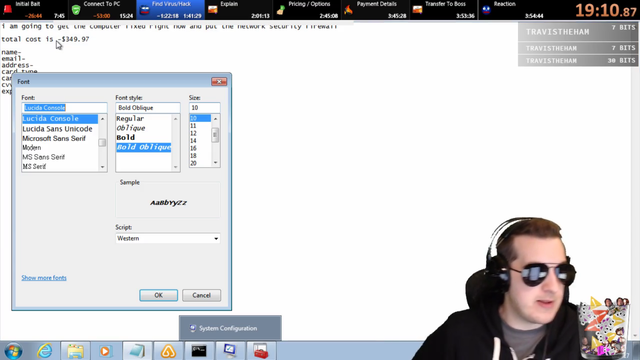The width and height of the screenshot is (640, 360).
Task: Select Lucida Console in font list
Action: pos(60,118)
